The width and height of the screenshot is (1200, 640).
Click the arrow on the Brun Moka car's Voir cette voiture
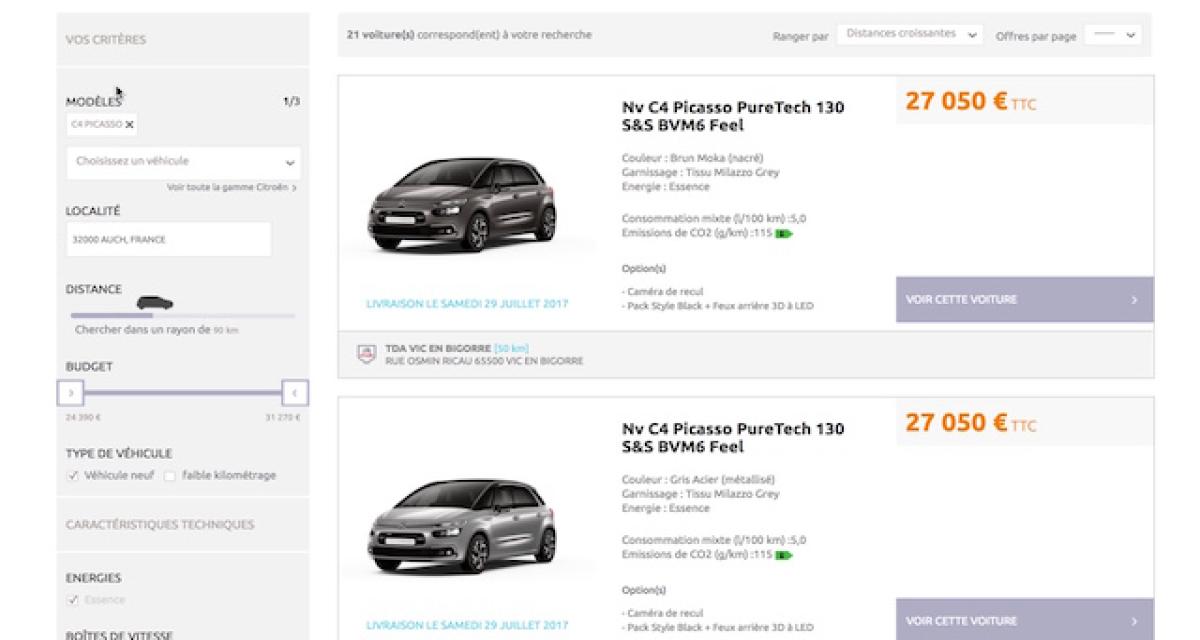(1133, 300)
